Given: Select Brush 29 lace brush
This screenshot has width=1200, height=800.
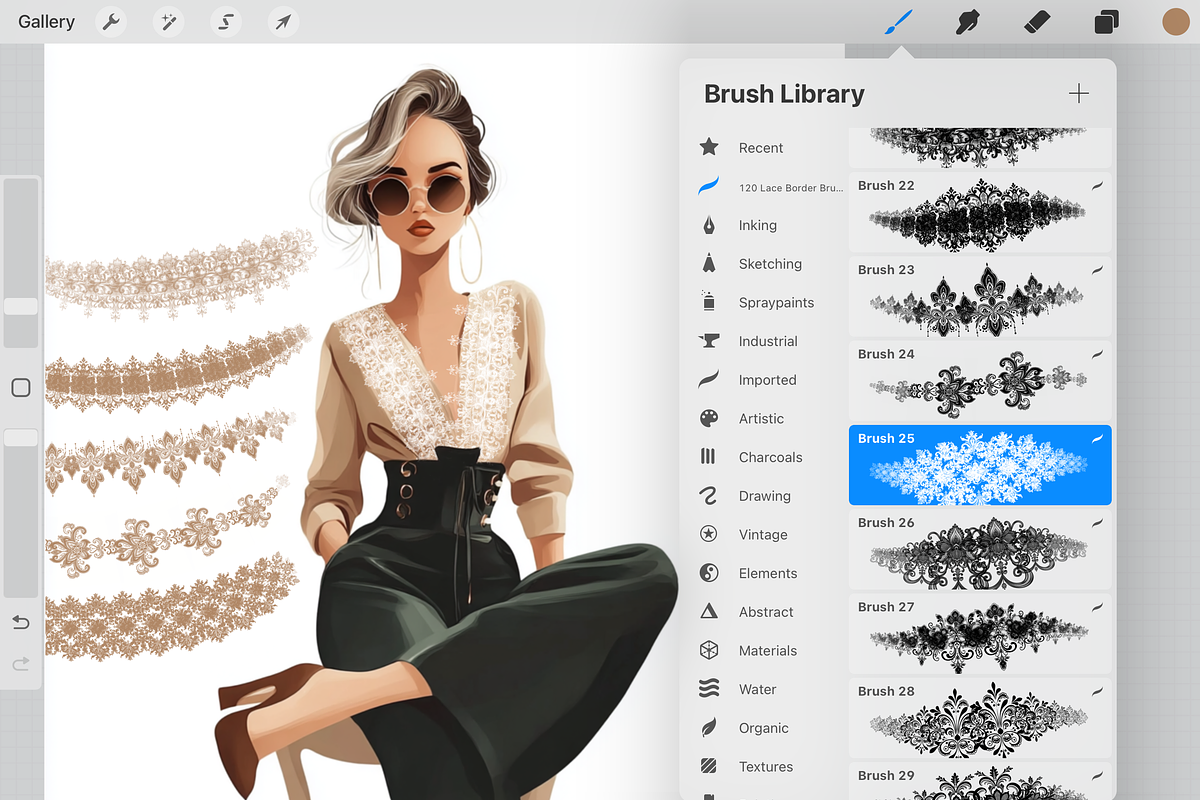Looking at the screenshot, I should (x=980, y=781).
